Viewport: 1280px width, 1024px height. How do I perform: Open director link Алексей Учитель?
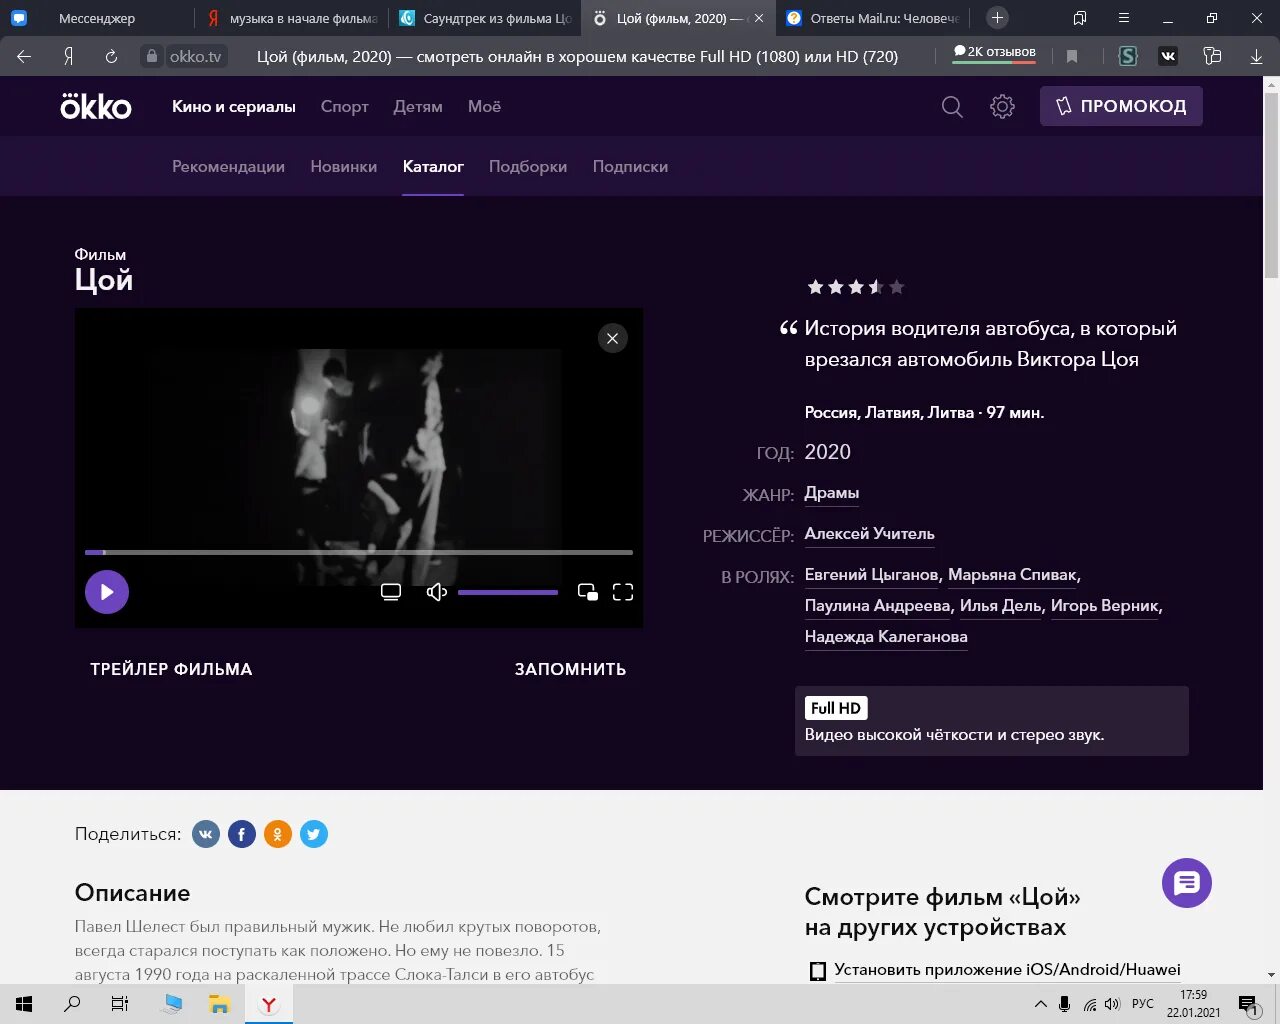pyautogui.click(x=870, y=534)
